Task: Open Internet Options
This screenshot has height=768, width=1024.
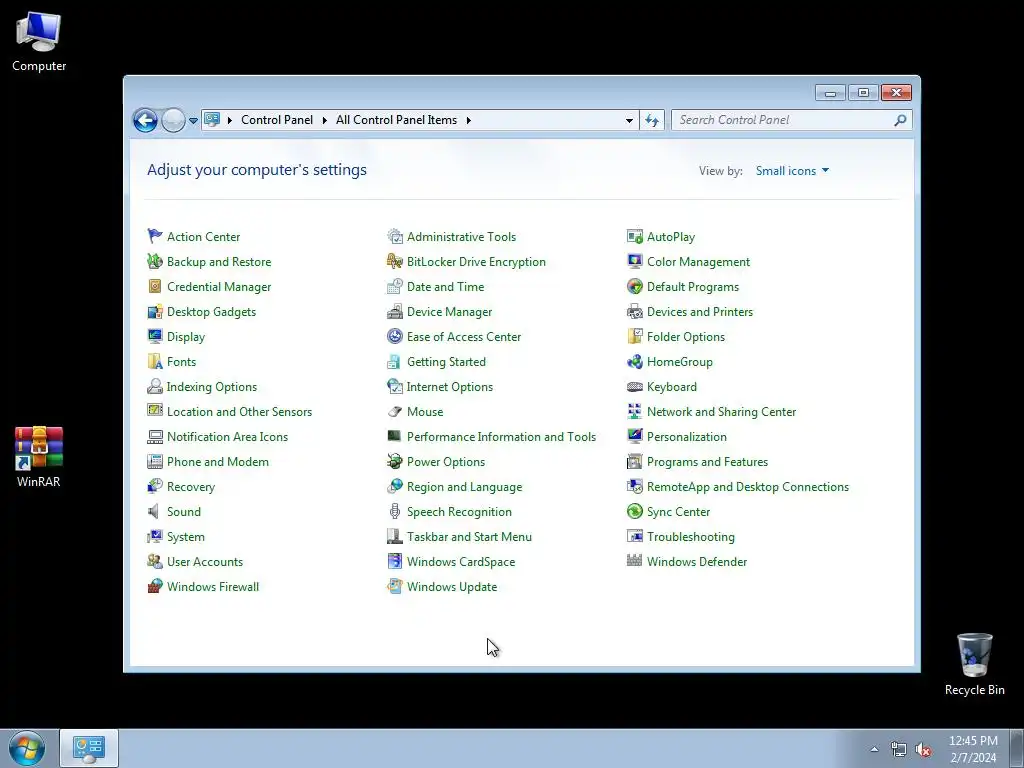Action: click(449, 387)
